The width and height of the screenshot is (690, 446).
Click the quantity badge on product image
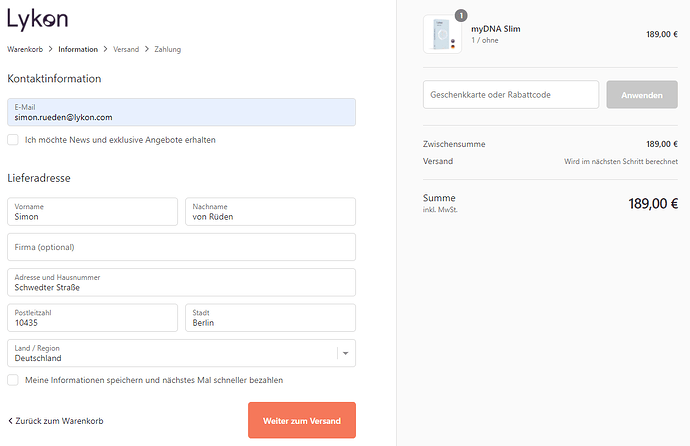(461, 15)
